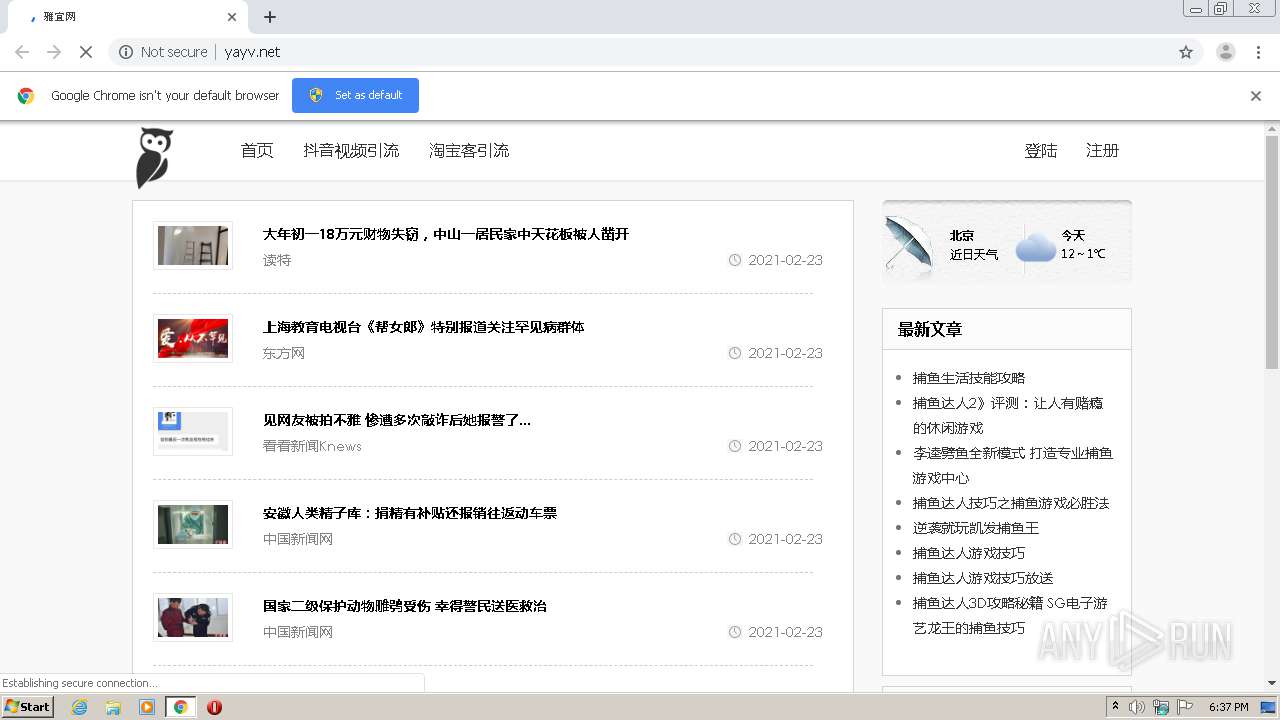Click the page vertical scrollbar thumb
The width and height of the screenshot is (1280, 720).
click(1272, 251)
